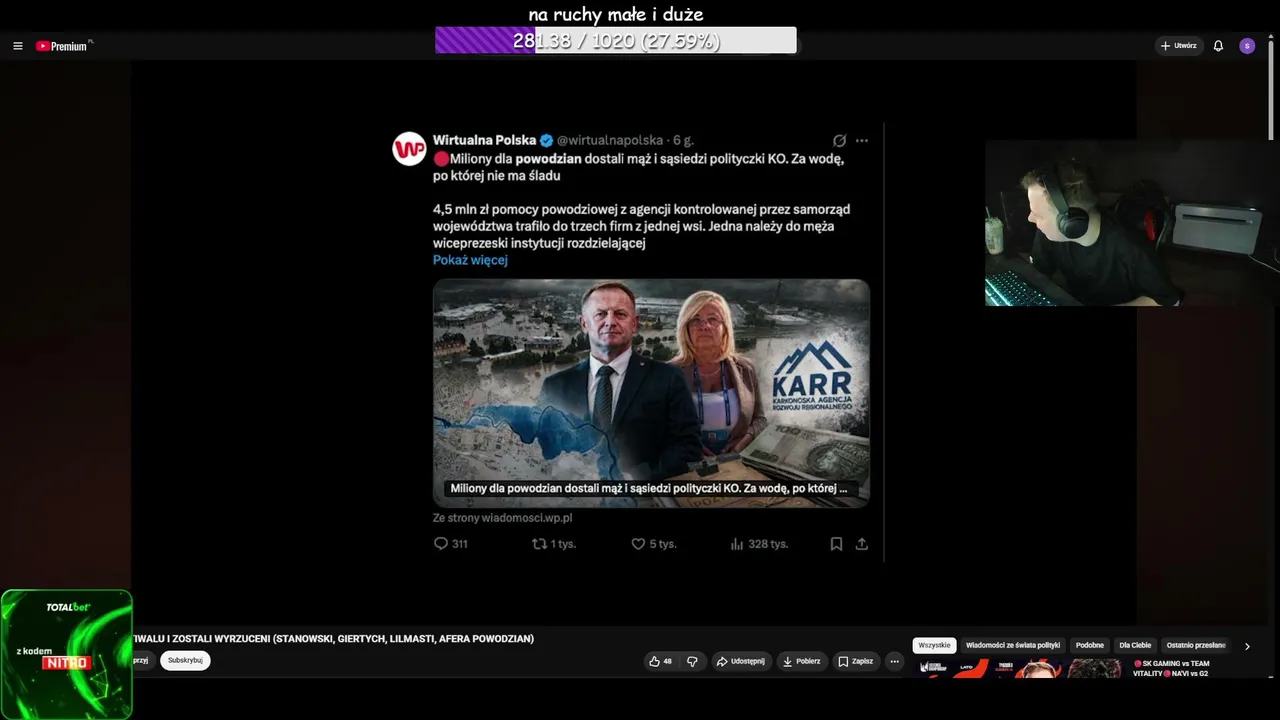Follow the Ze strony wiadomosci.wp.pl source link
Screen dimensions: 1280x720
pyautogui.click(x=502, y=518)
